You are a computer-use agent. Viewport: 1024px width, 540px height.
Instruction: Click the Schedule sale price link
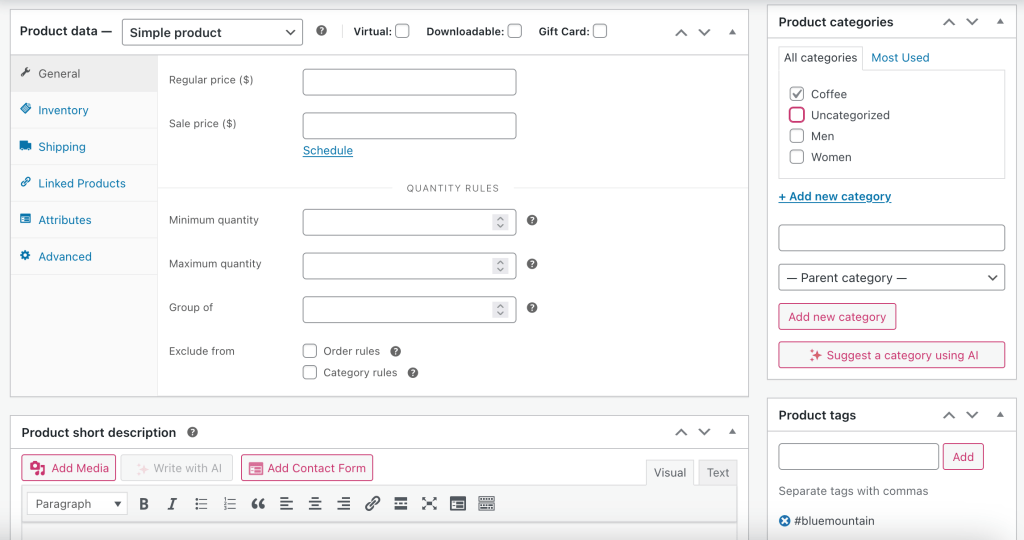point(328,151)
